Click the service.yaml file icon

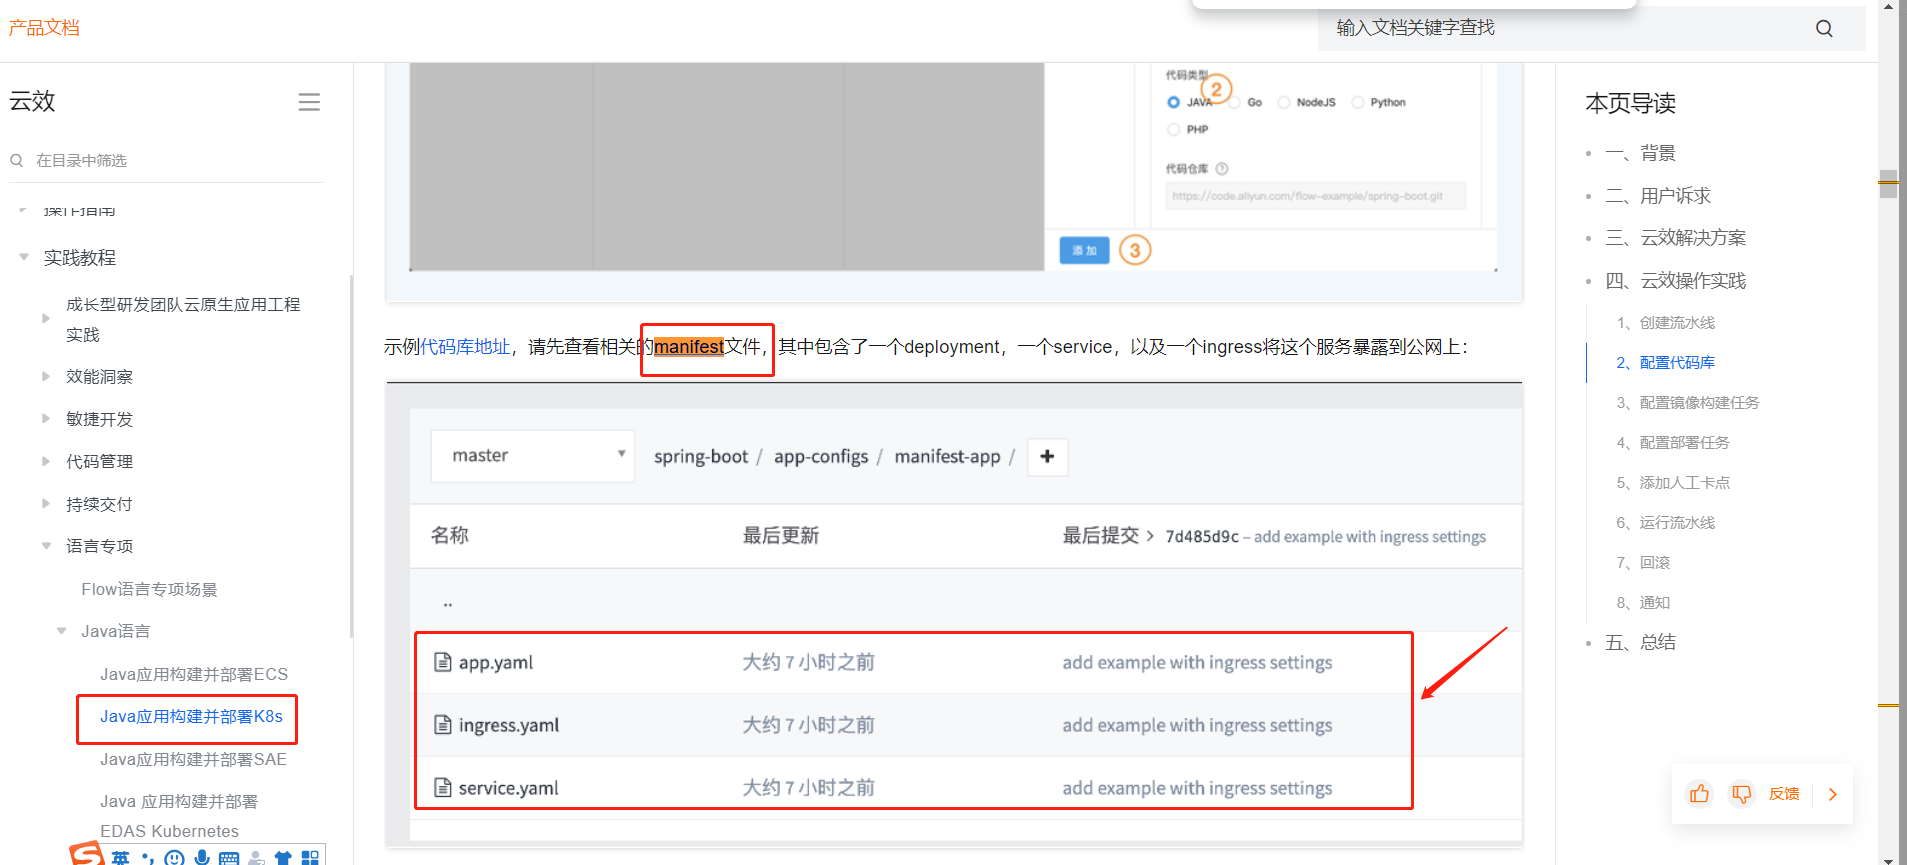tap(443, 787)
